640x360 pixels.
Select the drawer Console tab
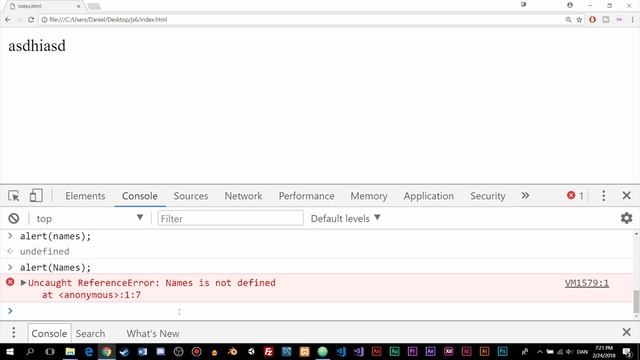point(49,333)
